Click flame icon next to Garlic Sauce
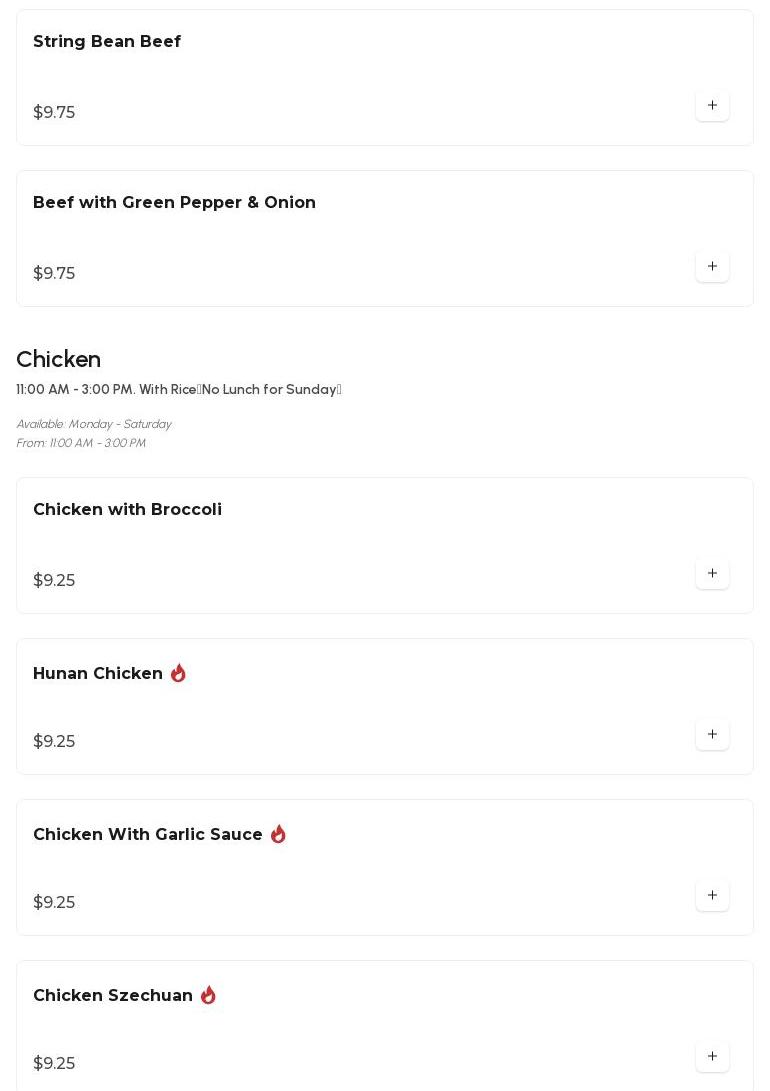The width and height of the screenshot is (770, 1091). (x=278, y=834)
